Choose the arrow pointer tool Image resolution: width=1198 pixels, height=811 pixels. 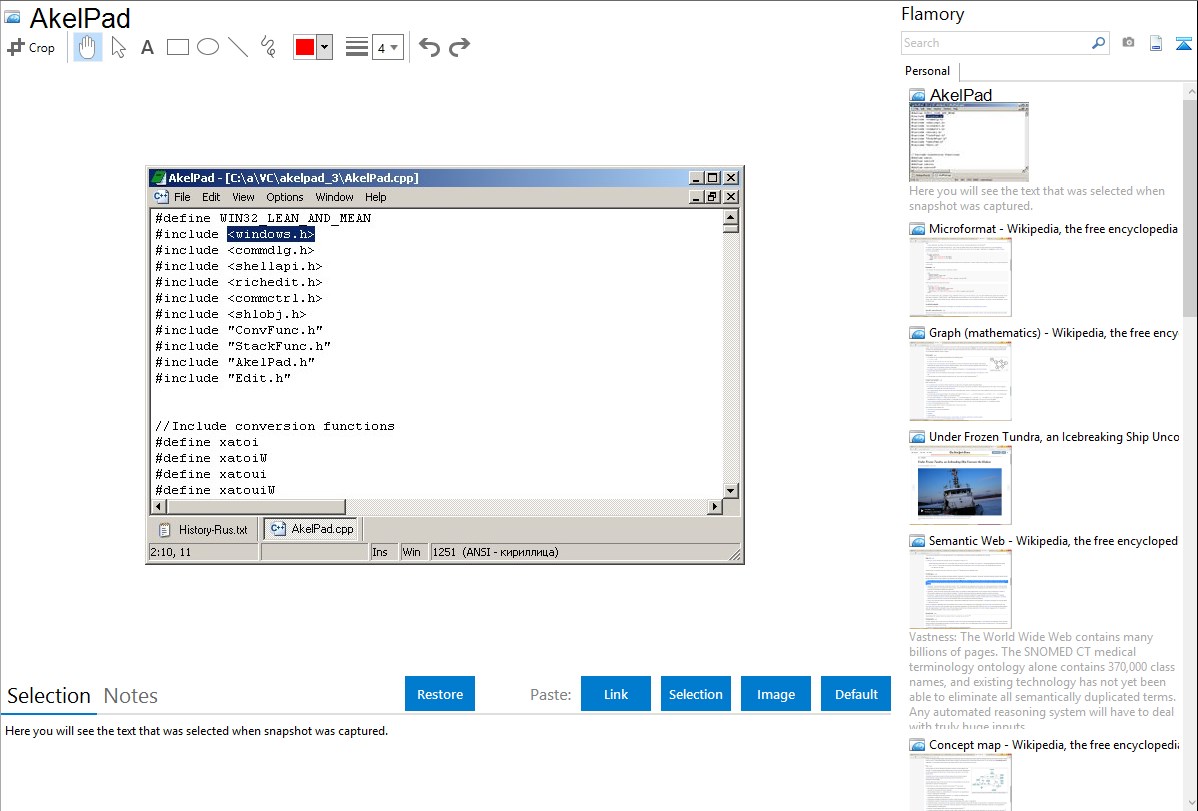(x=118, y=47)
